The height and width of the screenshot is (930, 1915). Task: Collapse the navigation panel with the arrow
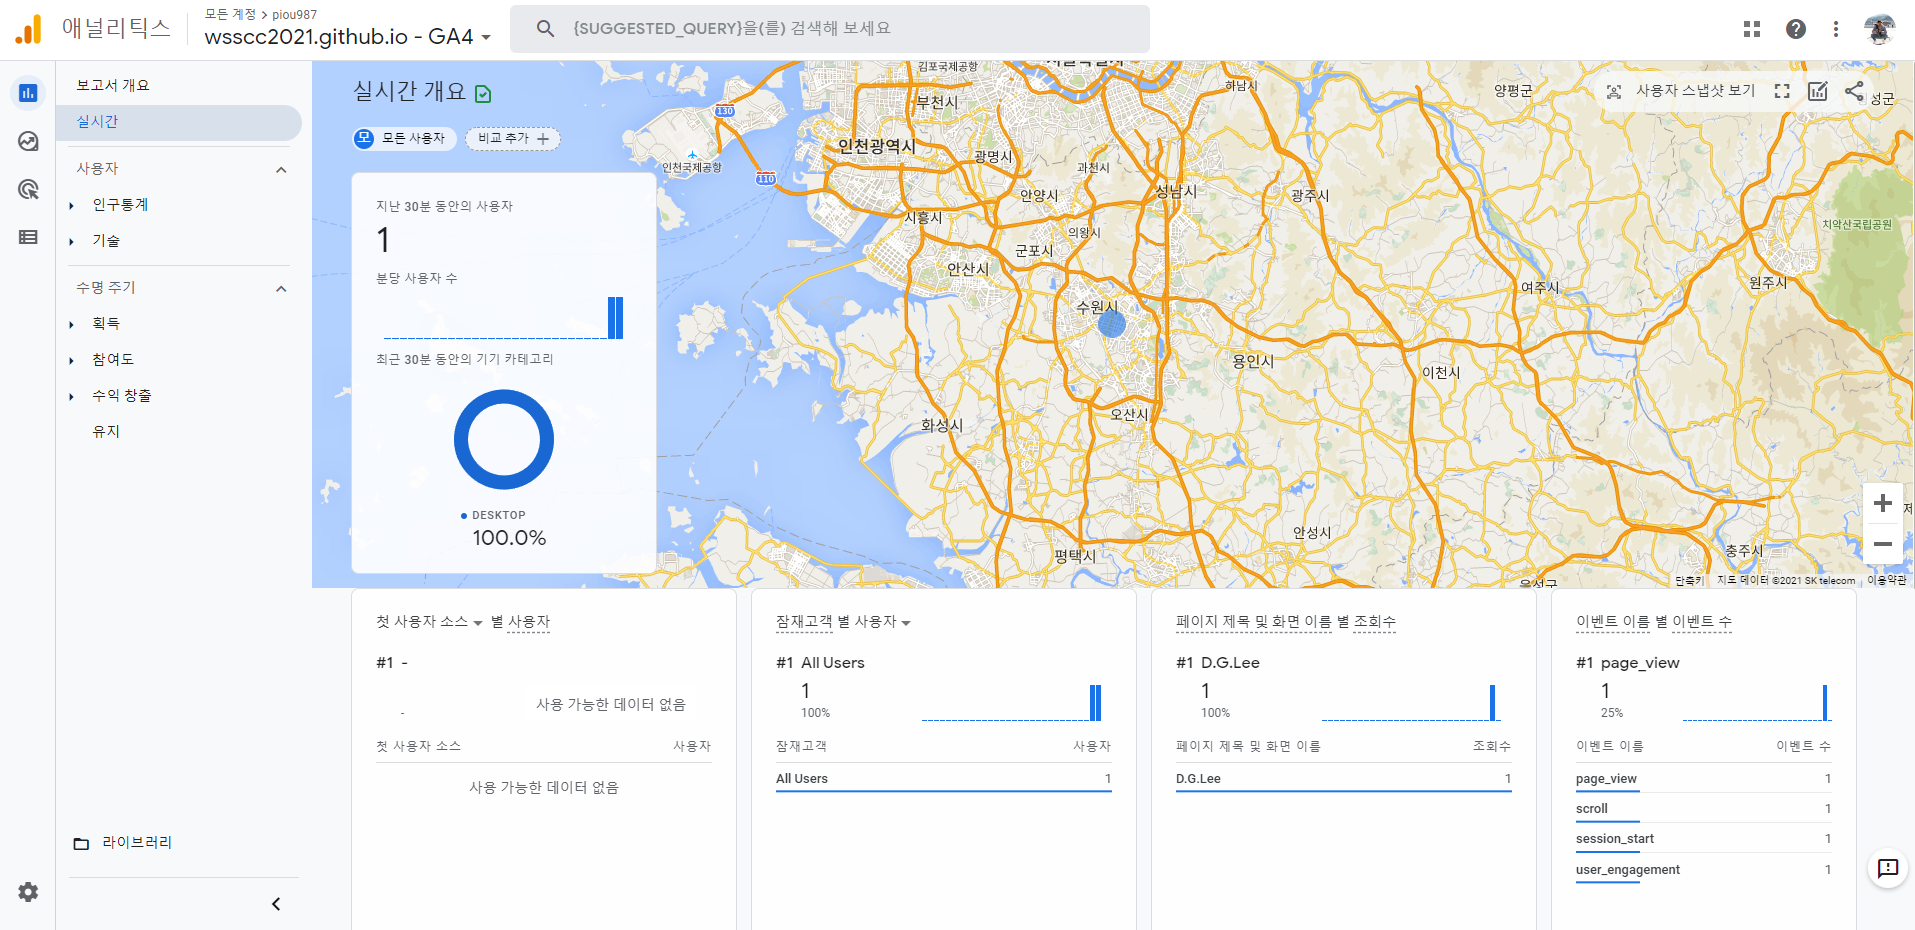[x=276, y=903]
